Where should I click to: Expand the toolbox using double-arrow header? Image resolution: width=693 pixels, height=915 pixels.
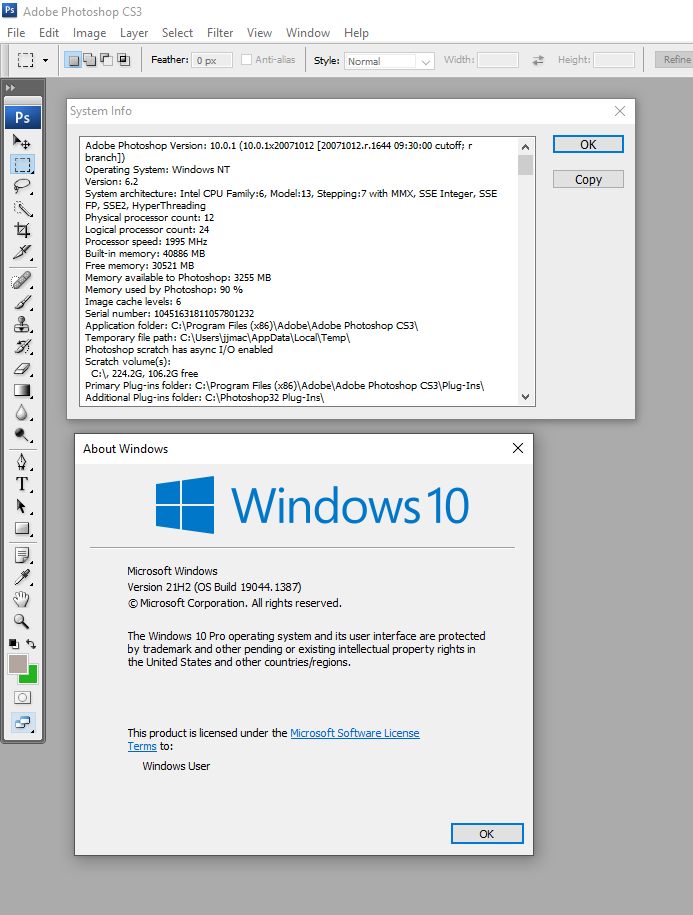10,88
